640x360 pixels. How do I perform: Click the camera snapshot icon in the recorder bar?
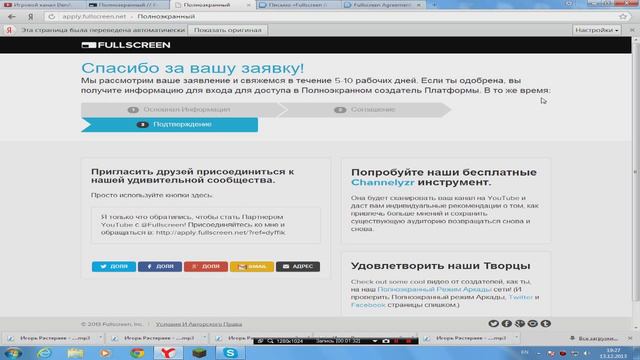tap(386, 341)
